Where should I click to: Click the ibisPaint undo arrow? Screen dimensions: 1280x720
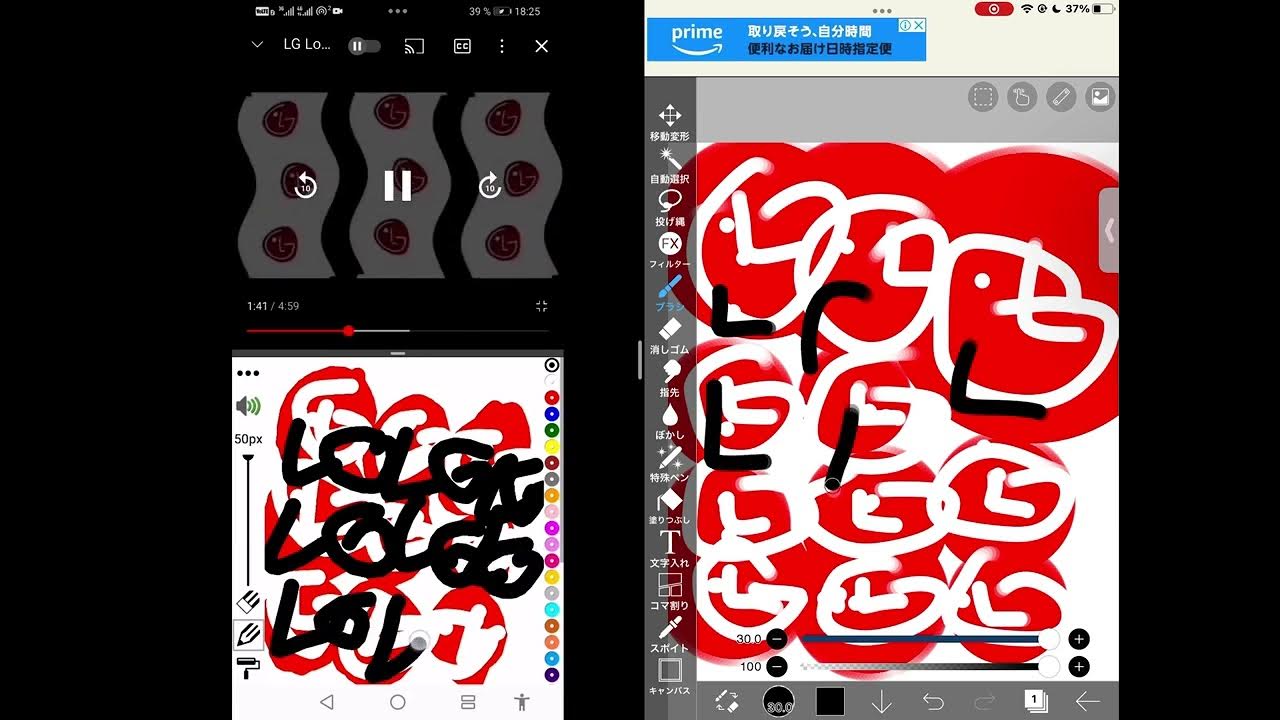[933, 702]
